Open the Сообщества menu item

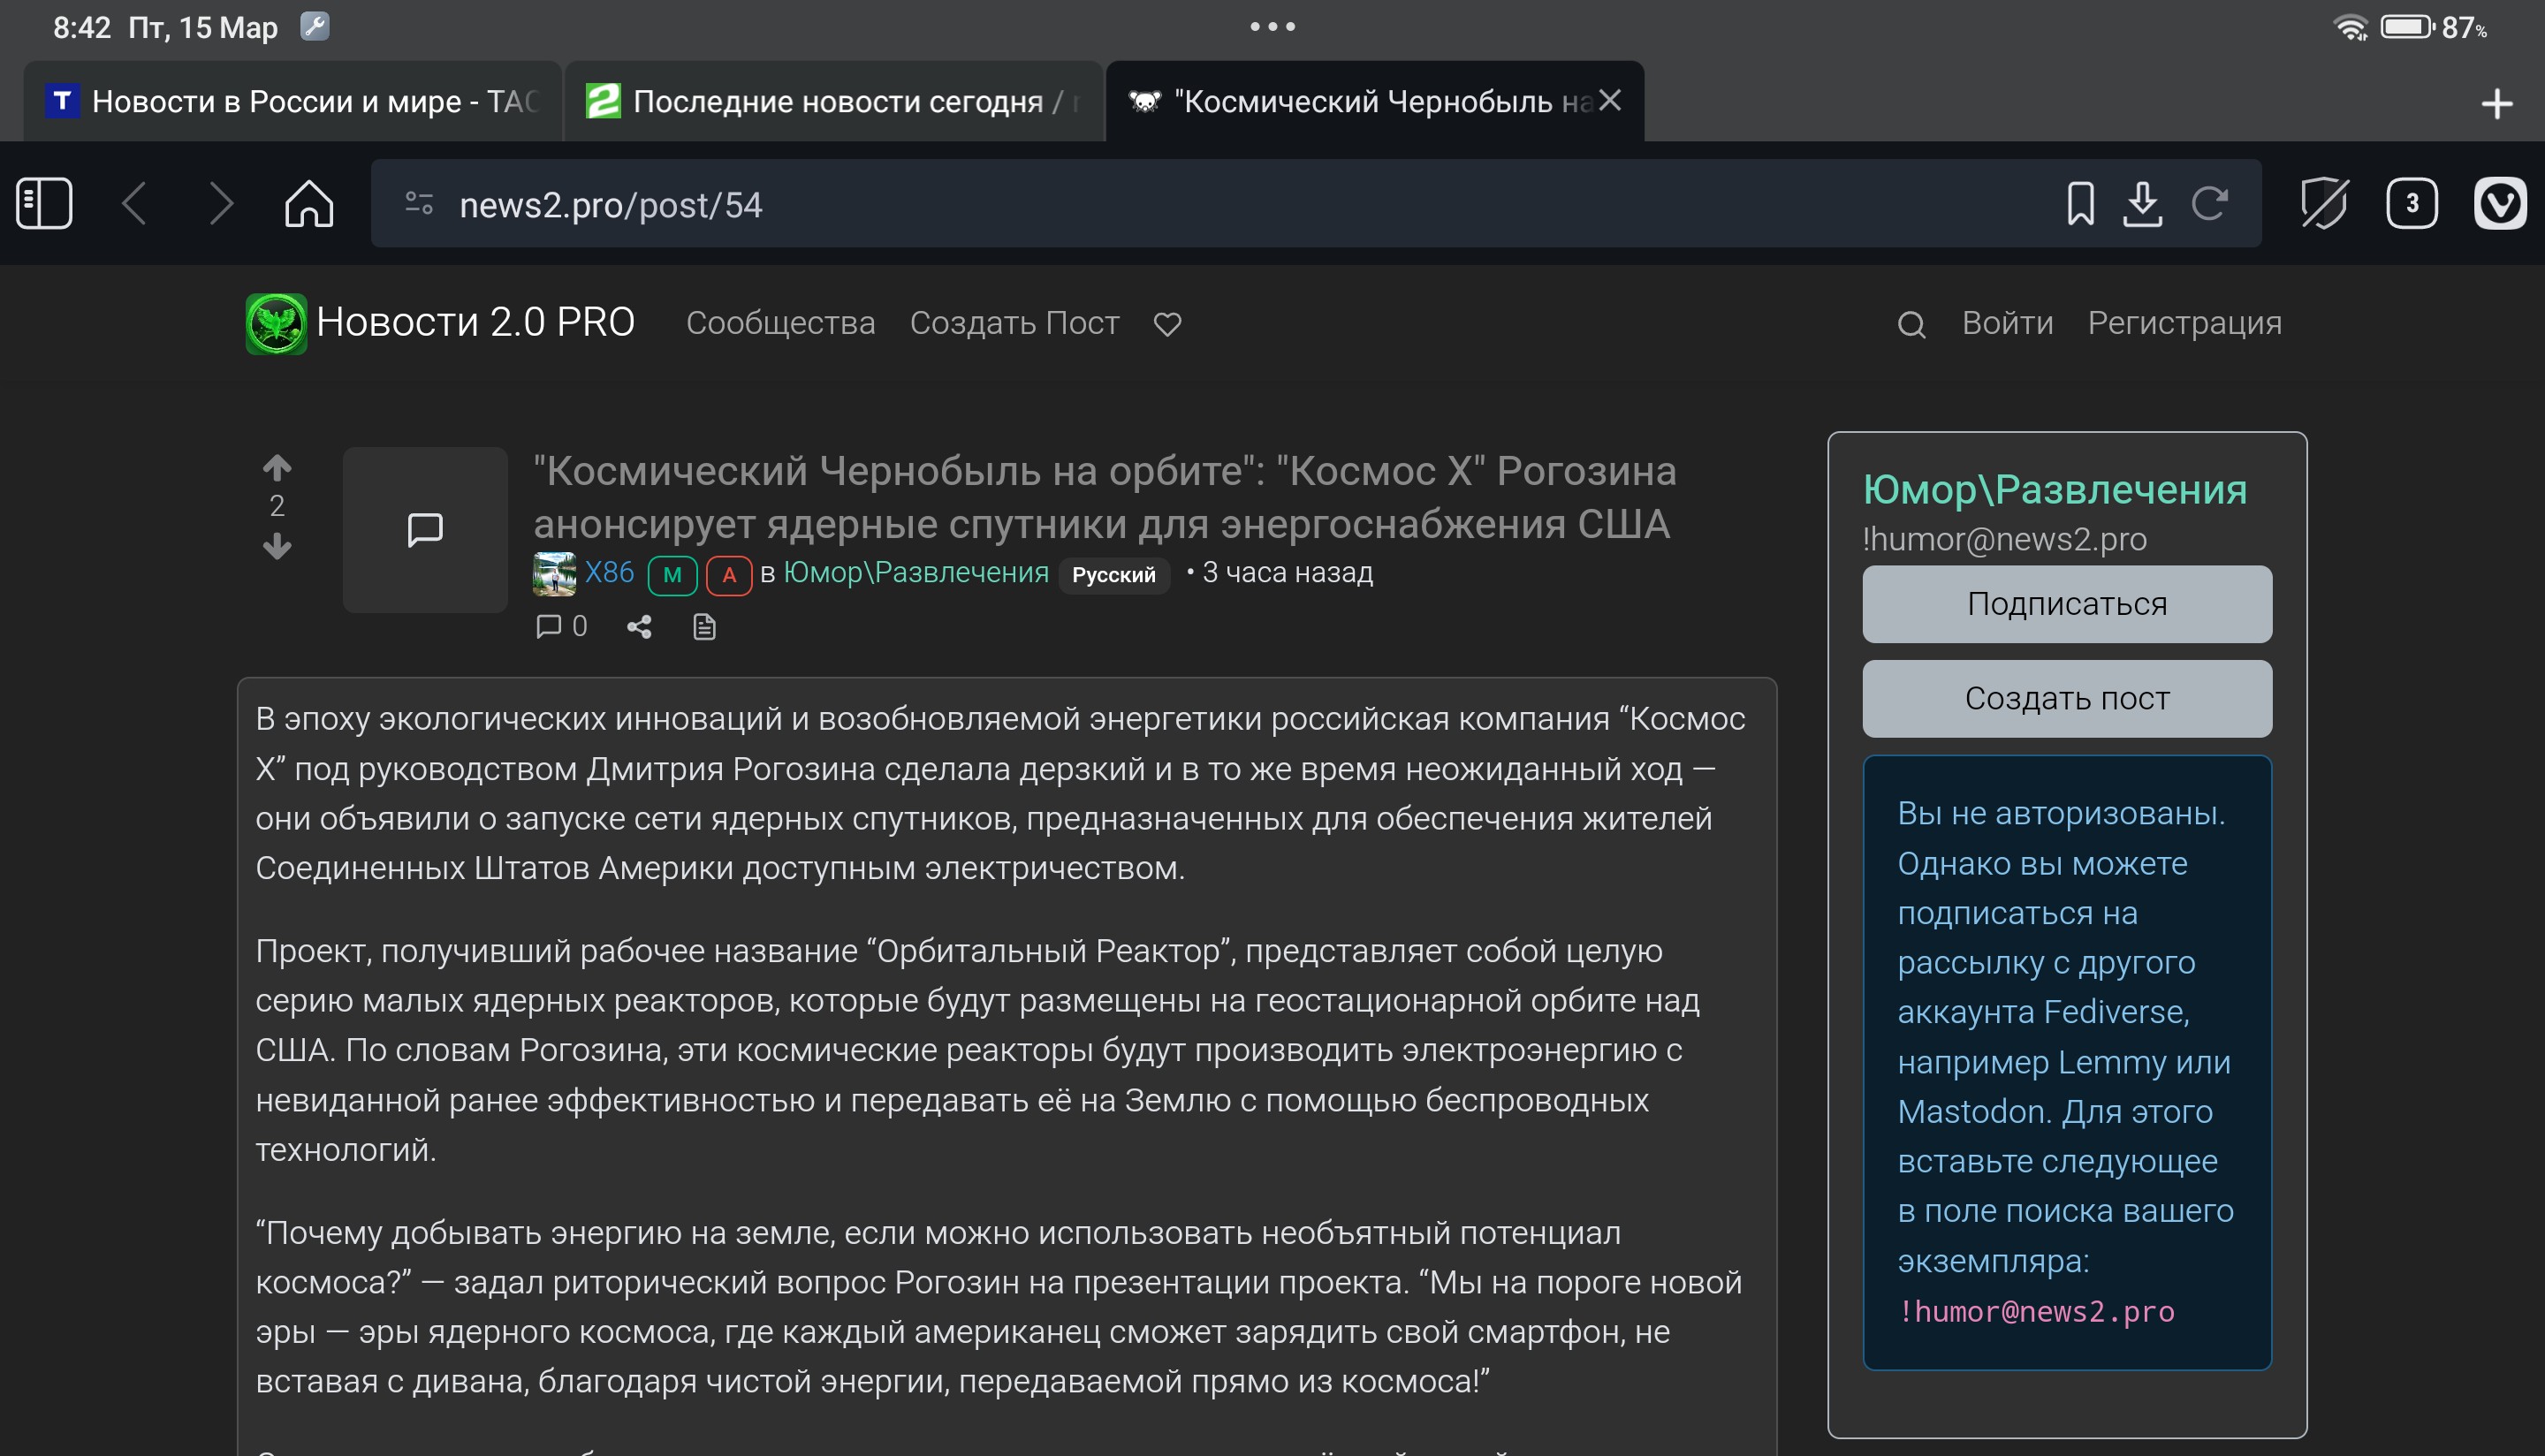(x=780, y=323)
